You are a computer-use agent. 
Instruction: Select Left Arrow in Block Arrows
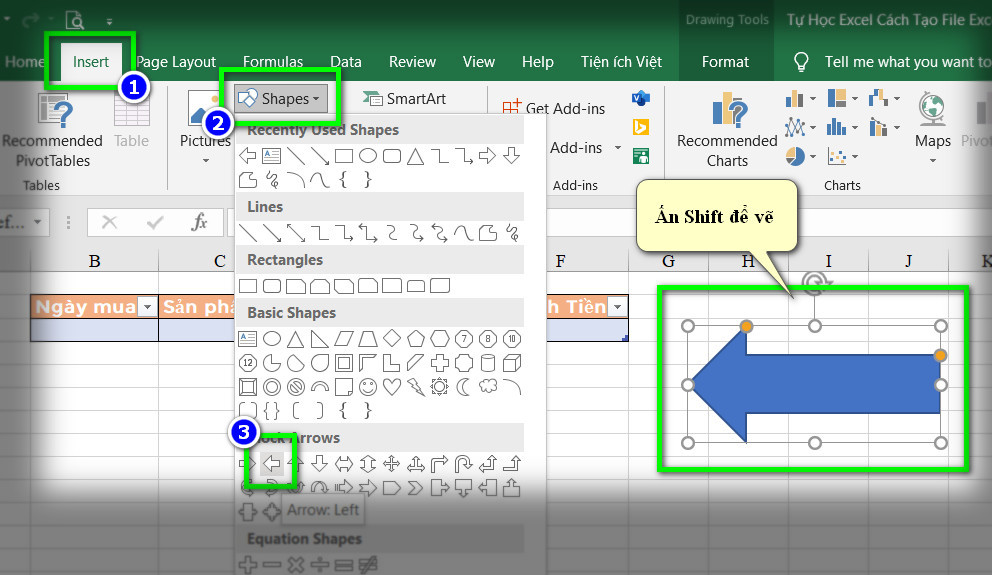(271, 464)
